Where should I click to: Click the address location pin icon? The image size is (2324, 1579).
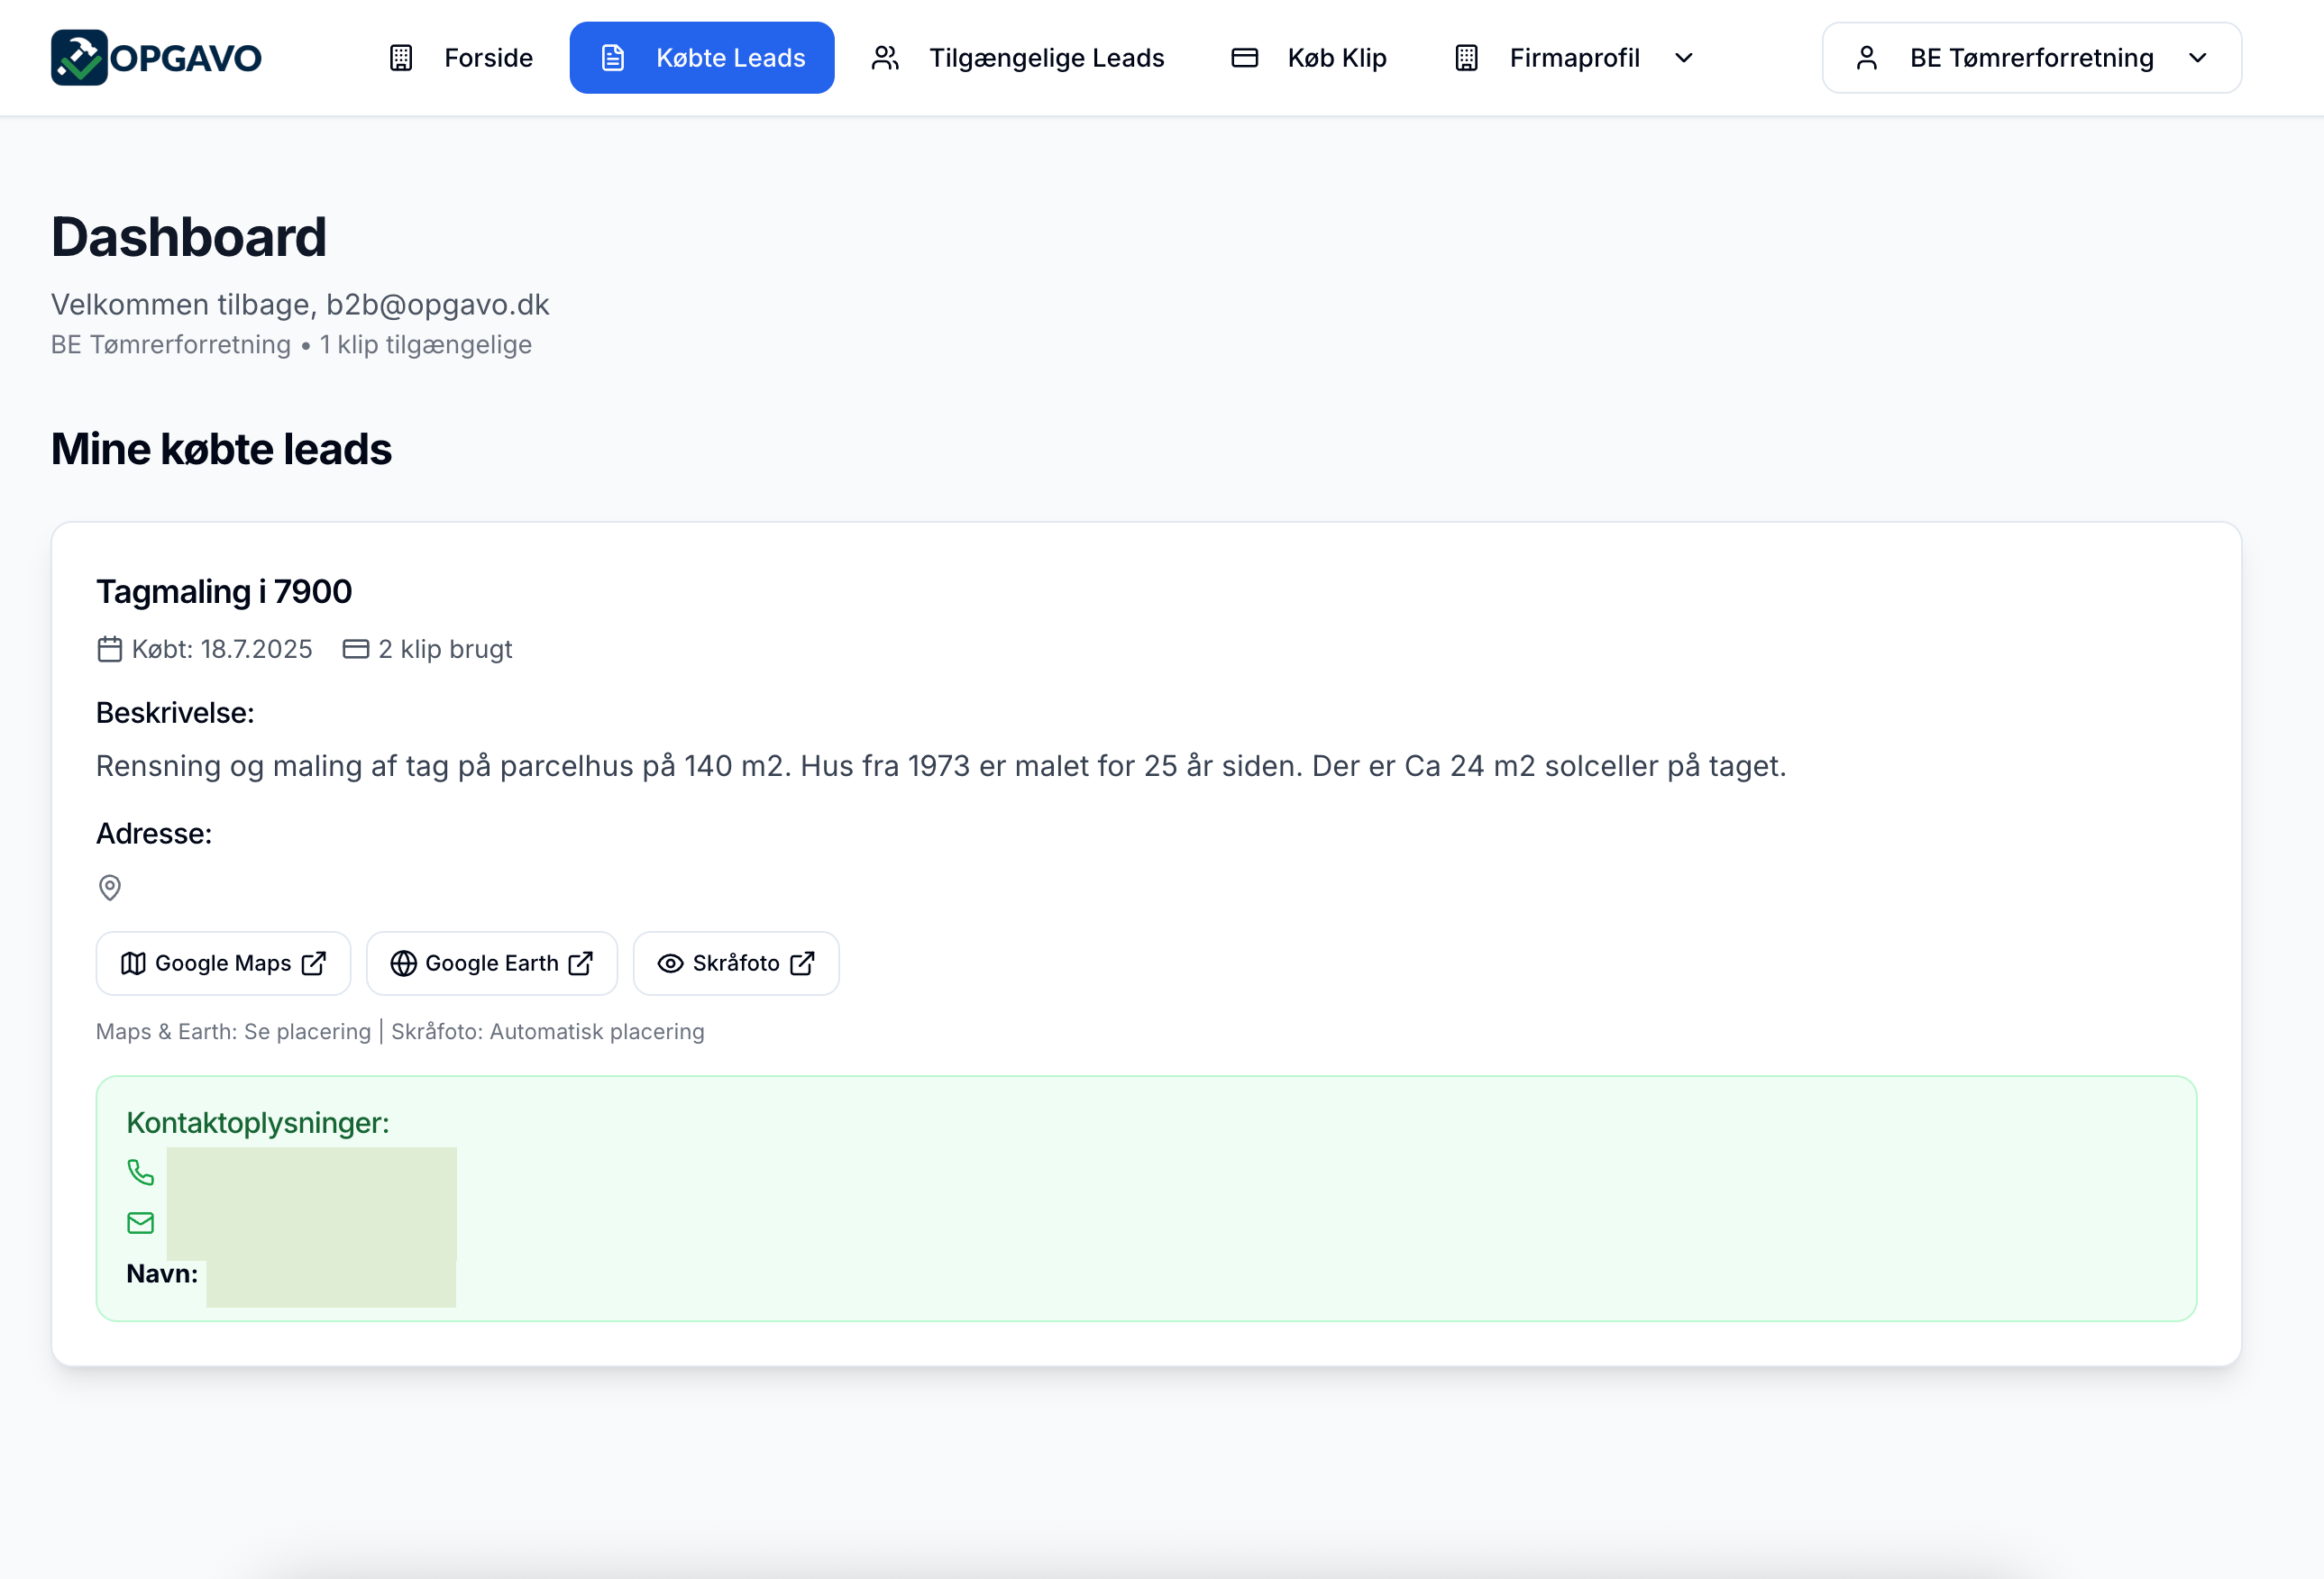(x=110, y=887)
